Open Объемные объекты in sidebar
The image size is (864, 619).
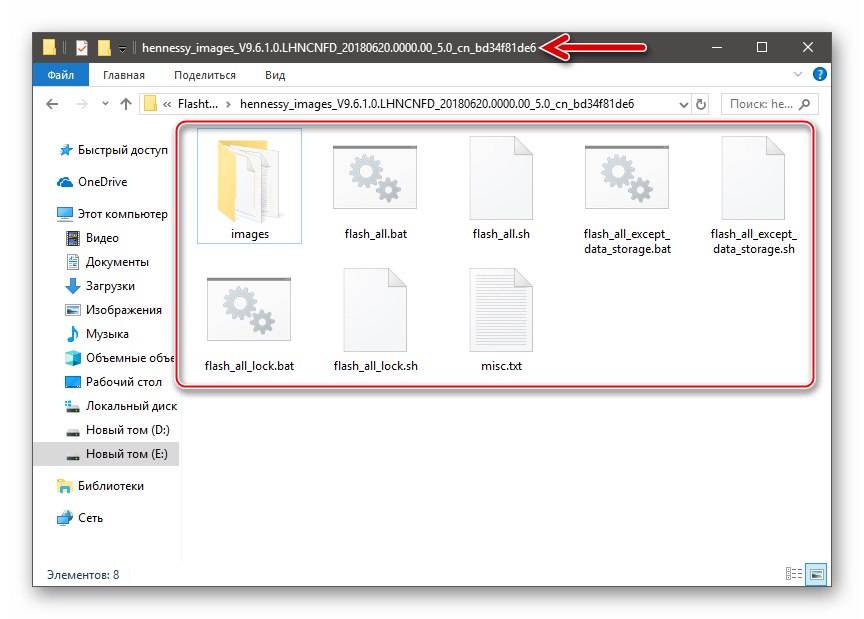[x=120, y=358]
